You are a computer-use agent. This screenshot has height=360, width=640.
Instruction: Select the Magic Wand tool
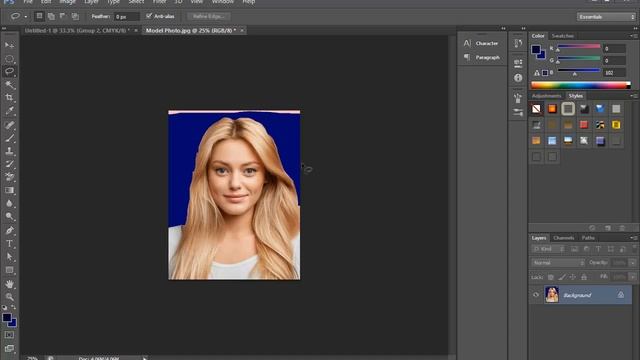[9, 84]
